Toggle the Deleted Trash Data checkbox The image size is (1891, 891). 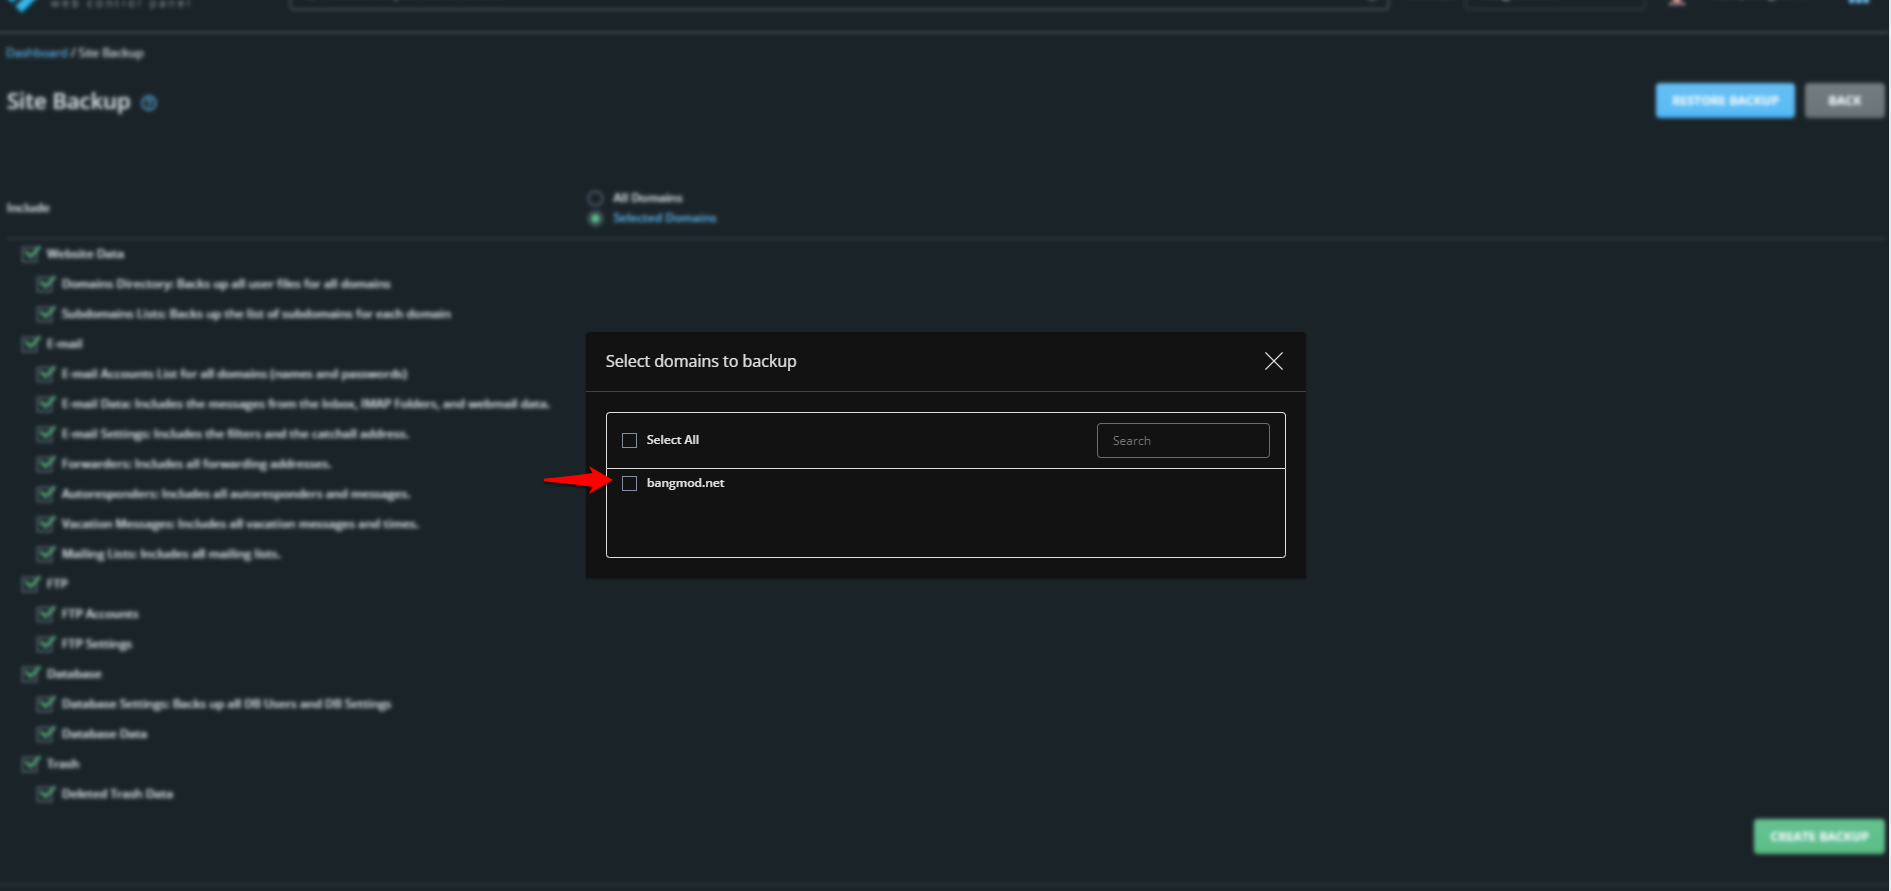(x=46, y=794)
